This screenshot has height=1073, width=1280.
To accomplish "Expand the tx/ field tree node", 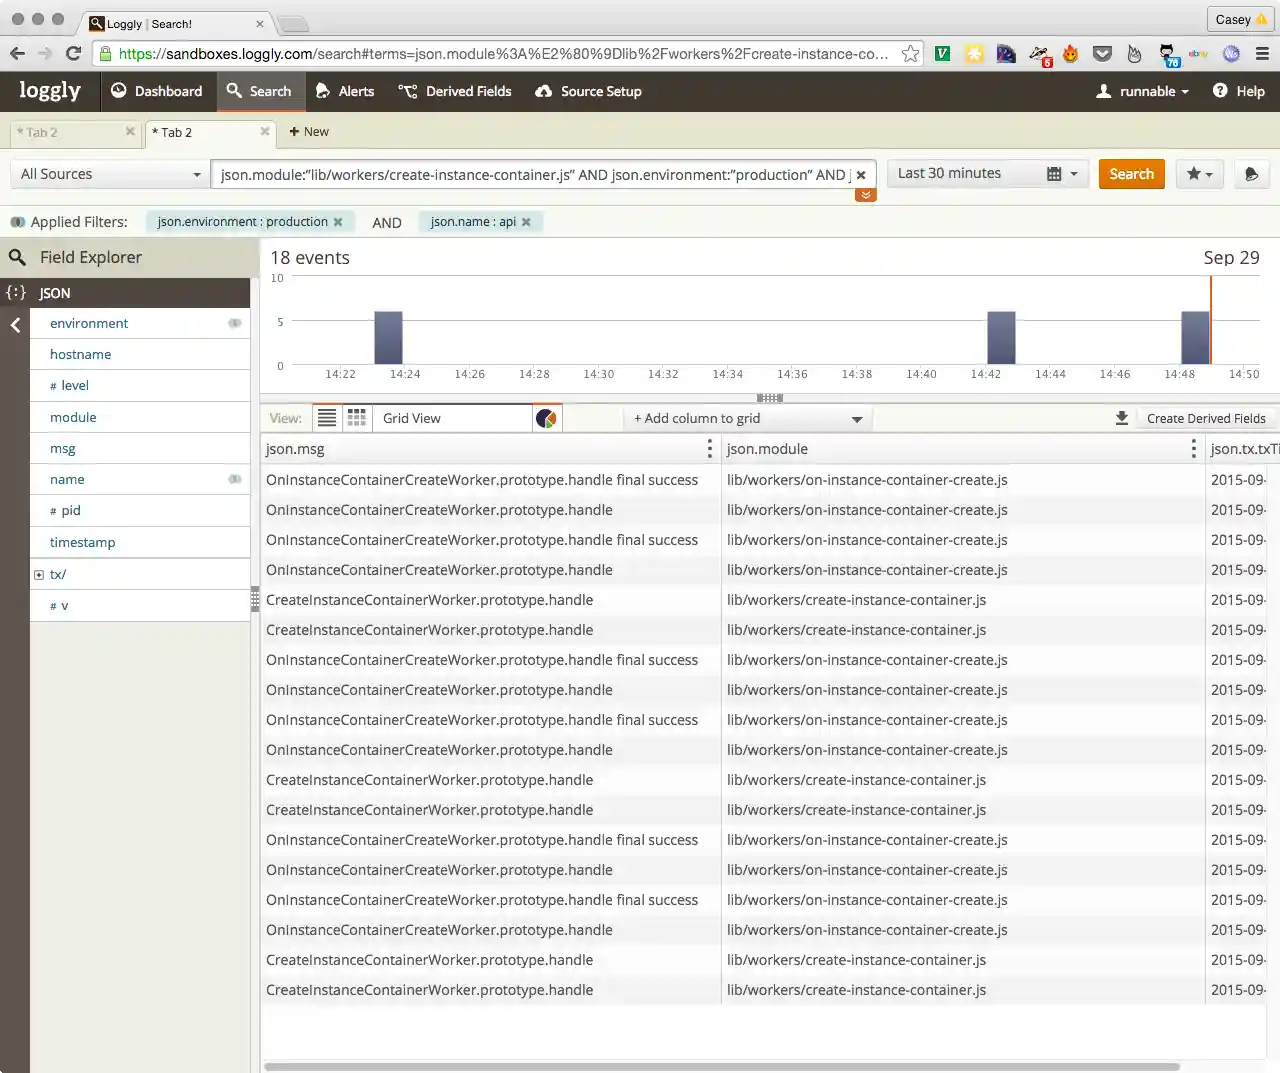I will coord(39,575).
